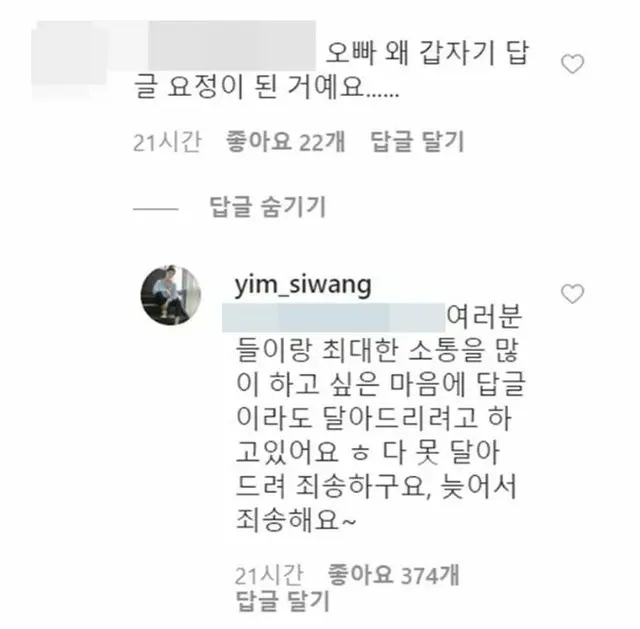Open the blurred mention in yim_siwang's reply

[333, 318]
